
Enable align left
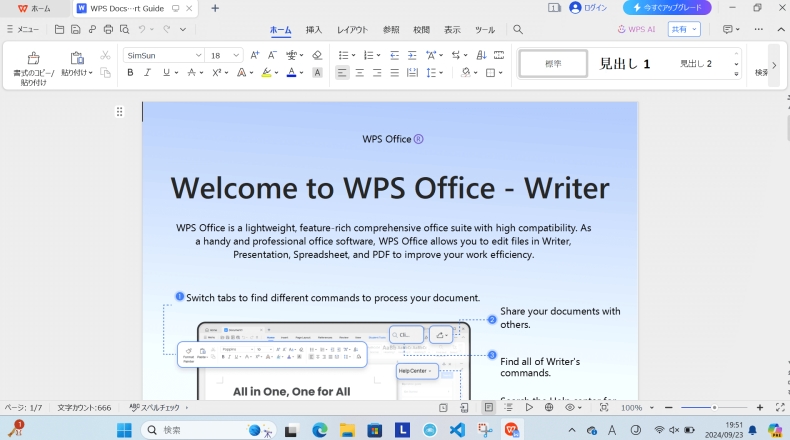tap(342, 73)
